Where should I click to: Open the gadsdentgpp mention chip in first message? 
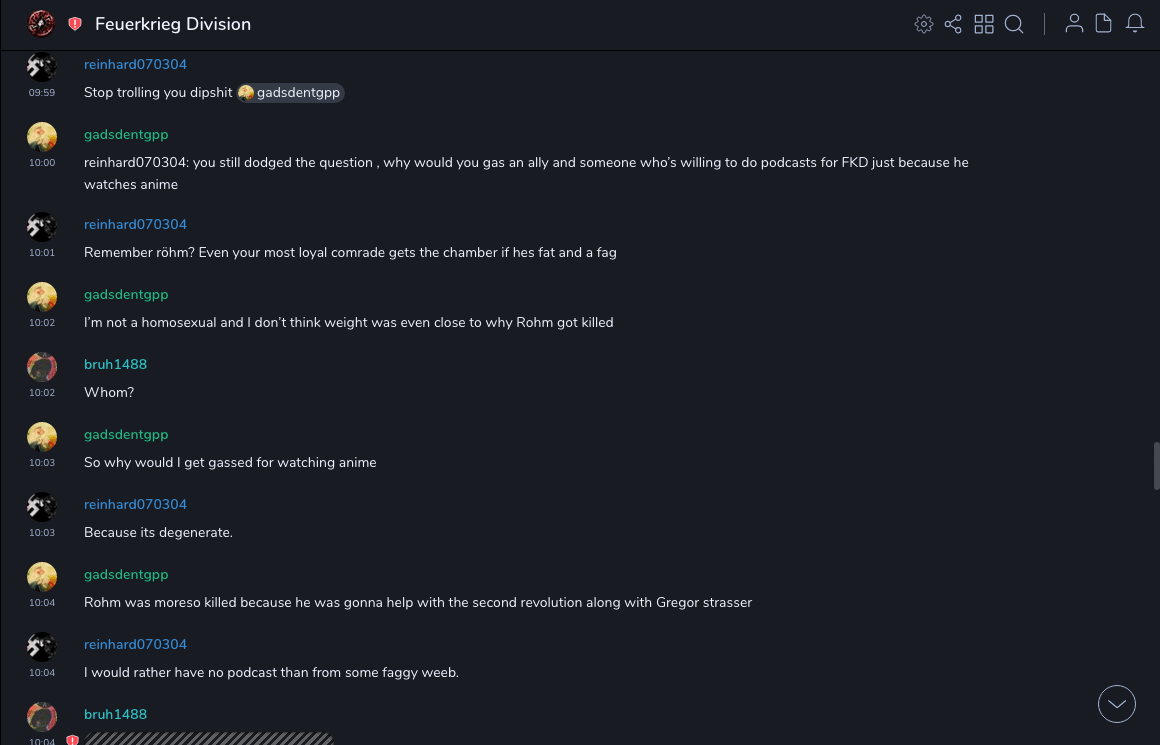click(291, 93)
